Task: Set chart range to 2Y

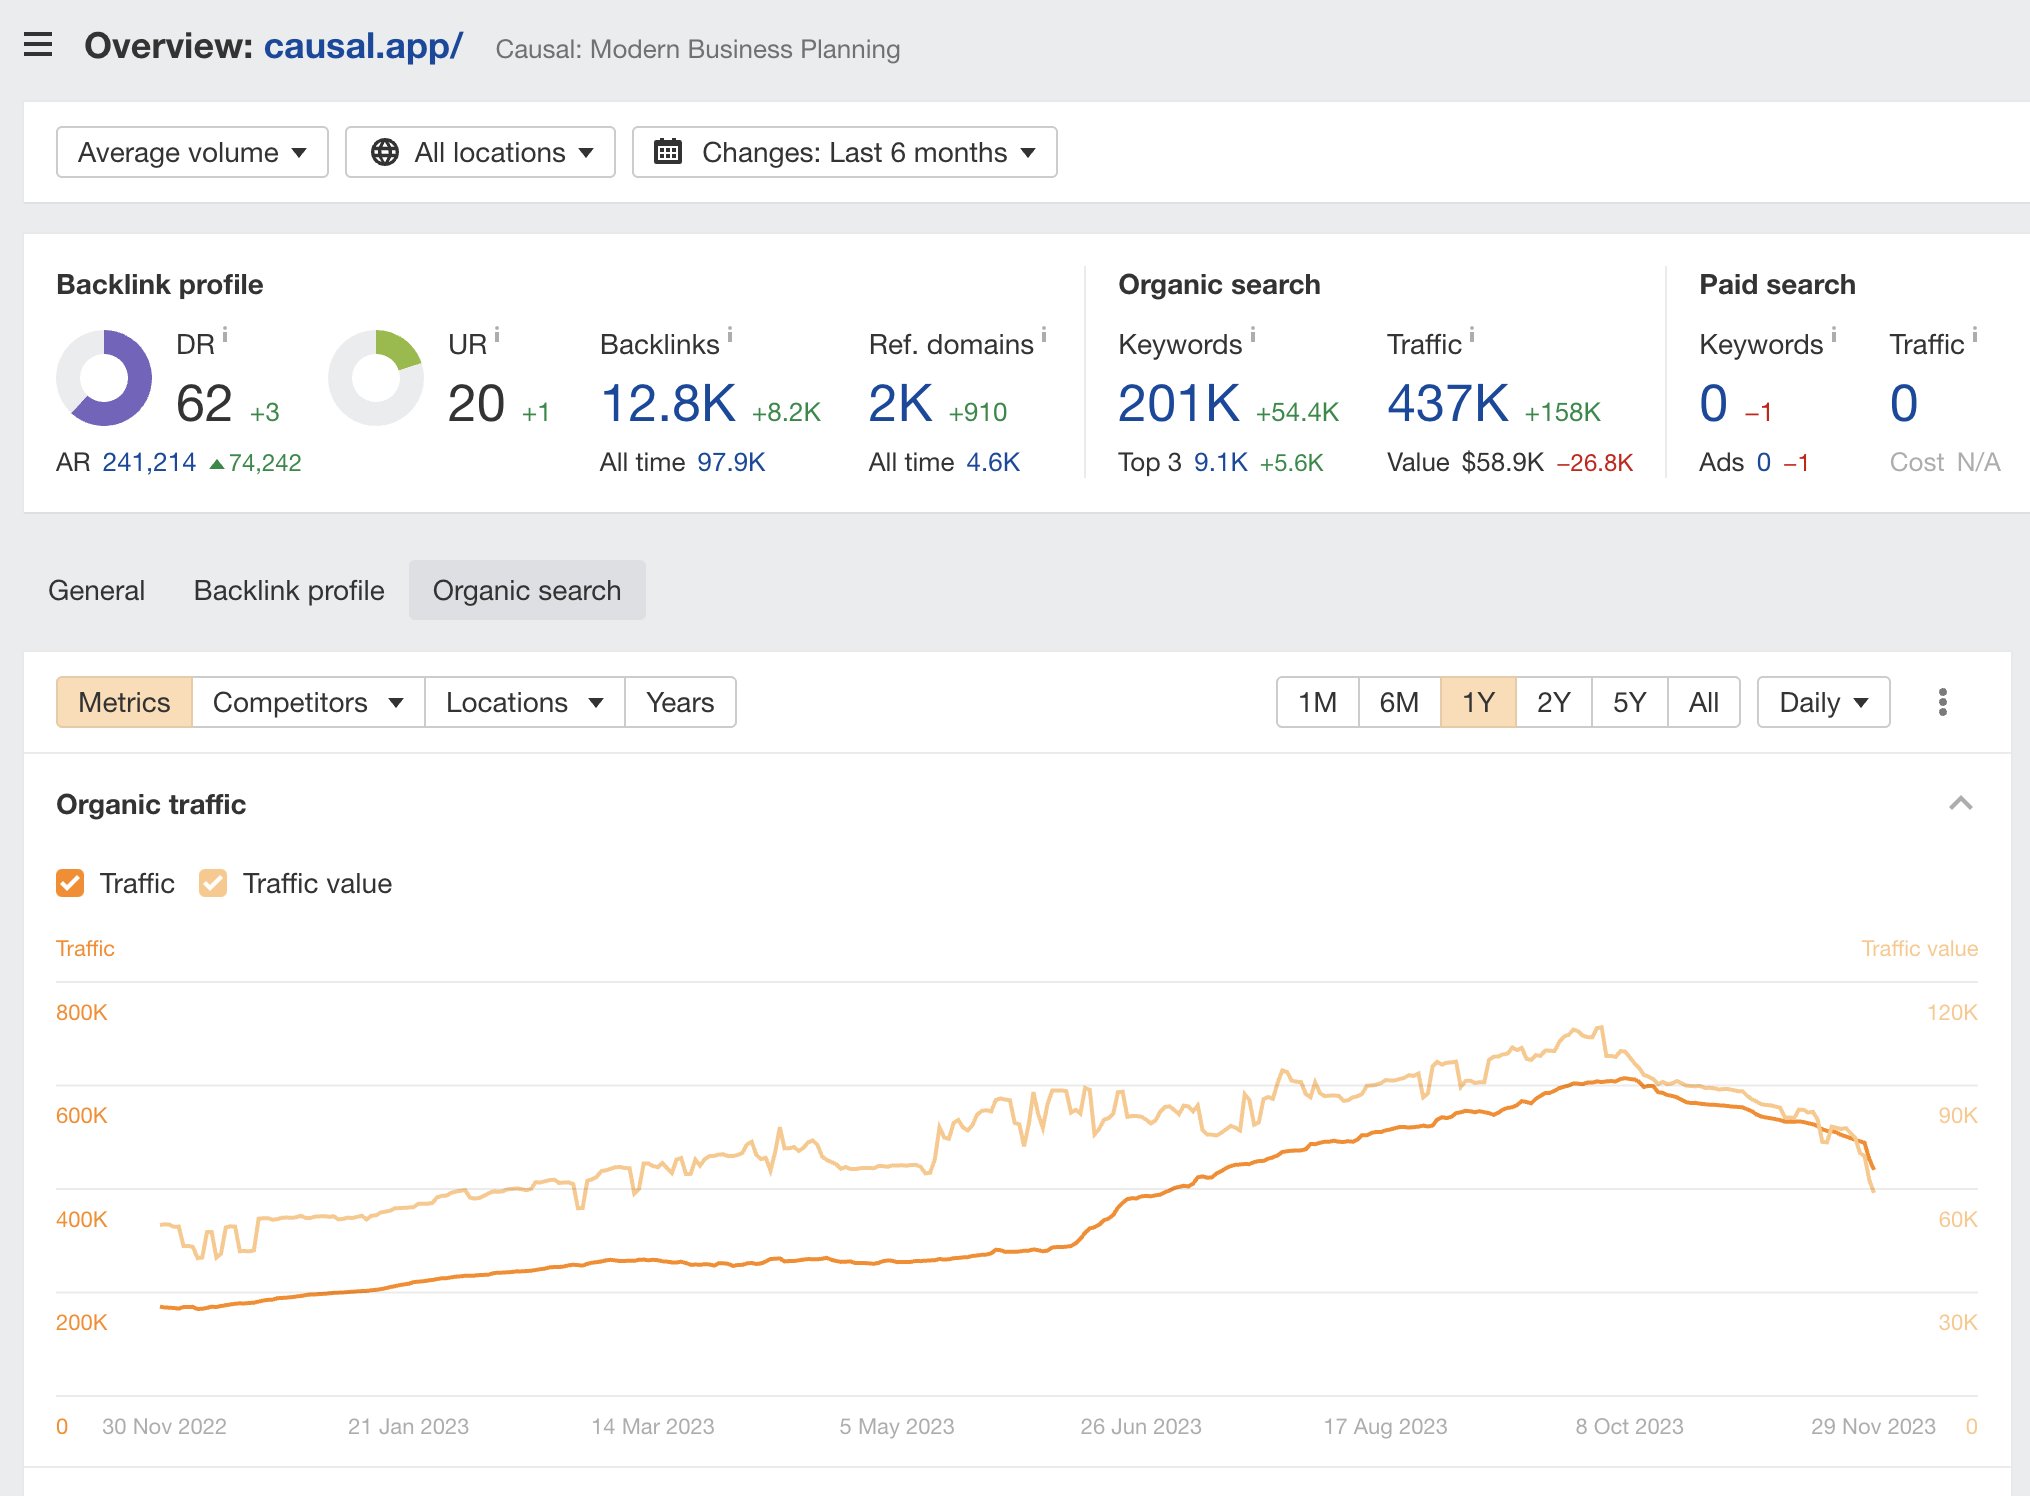Action: pyautogui.click(x=1553, y=702)
